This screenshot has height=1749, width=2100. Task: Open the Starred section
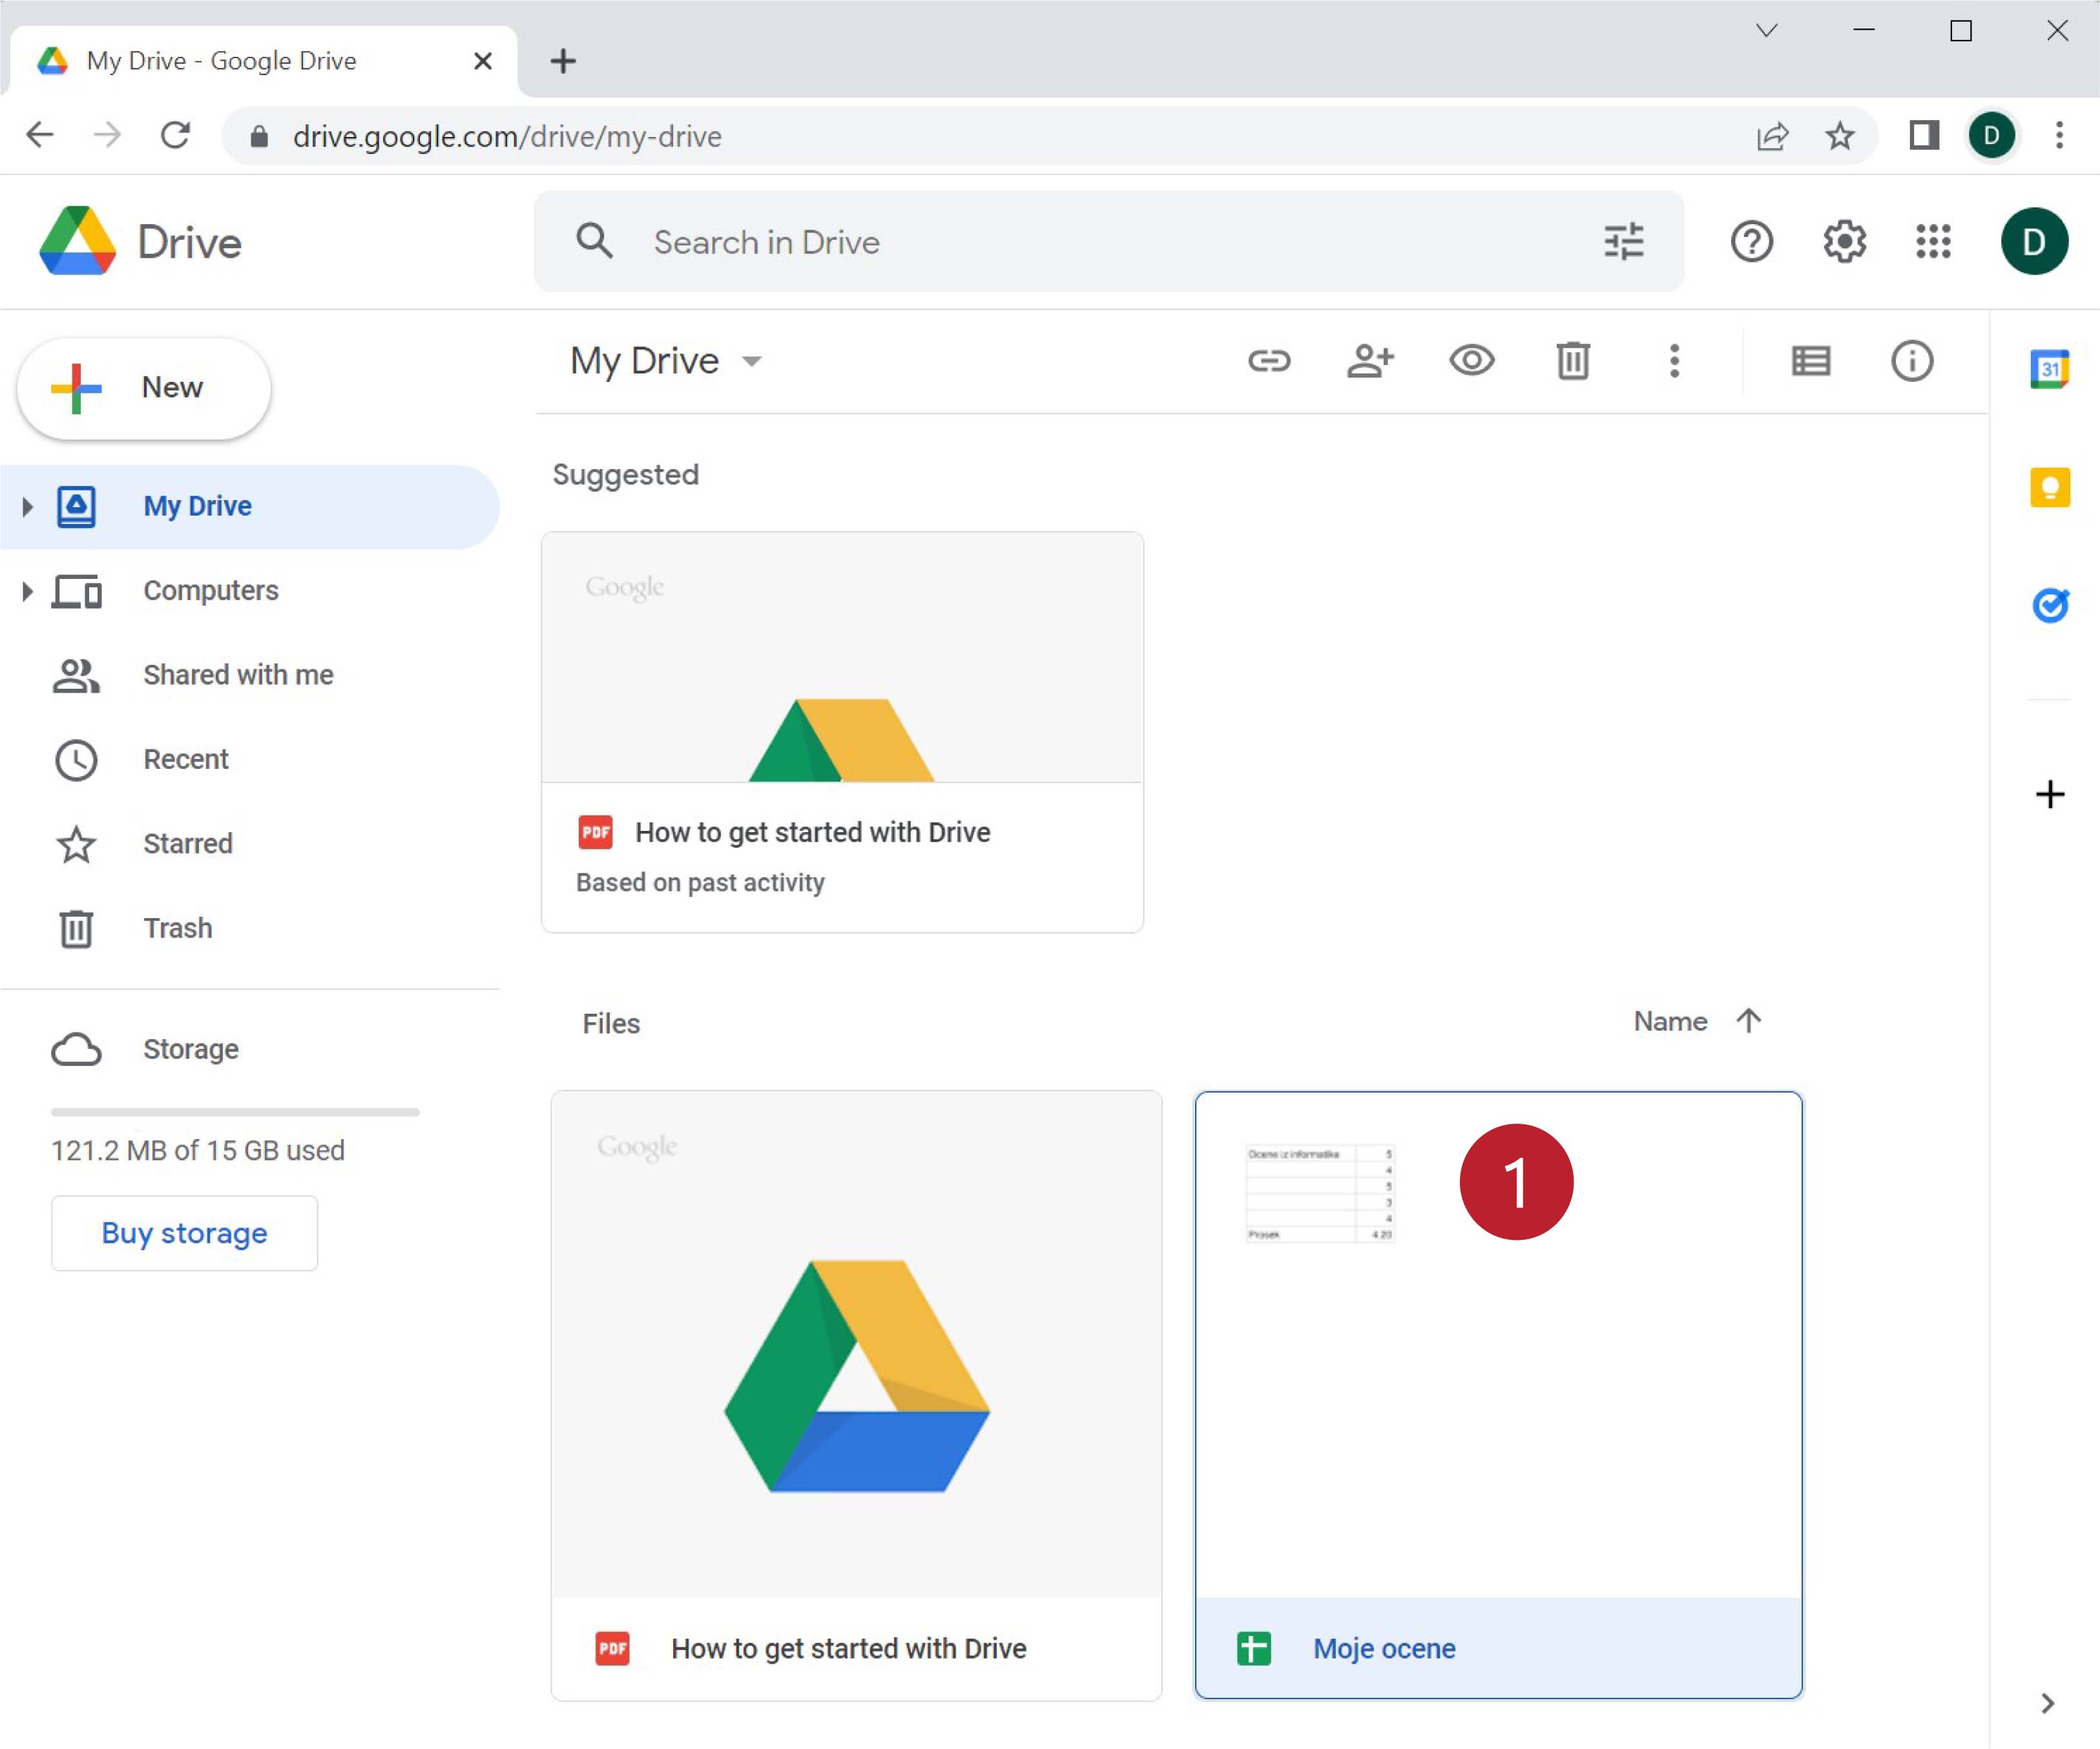pyautogui.click(x=187, y=844)
